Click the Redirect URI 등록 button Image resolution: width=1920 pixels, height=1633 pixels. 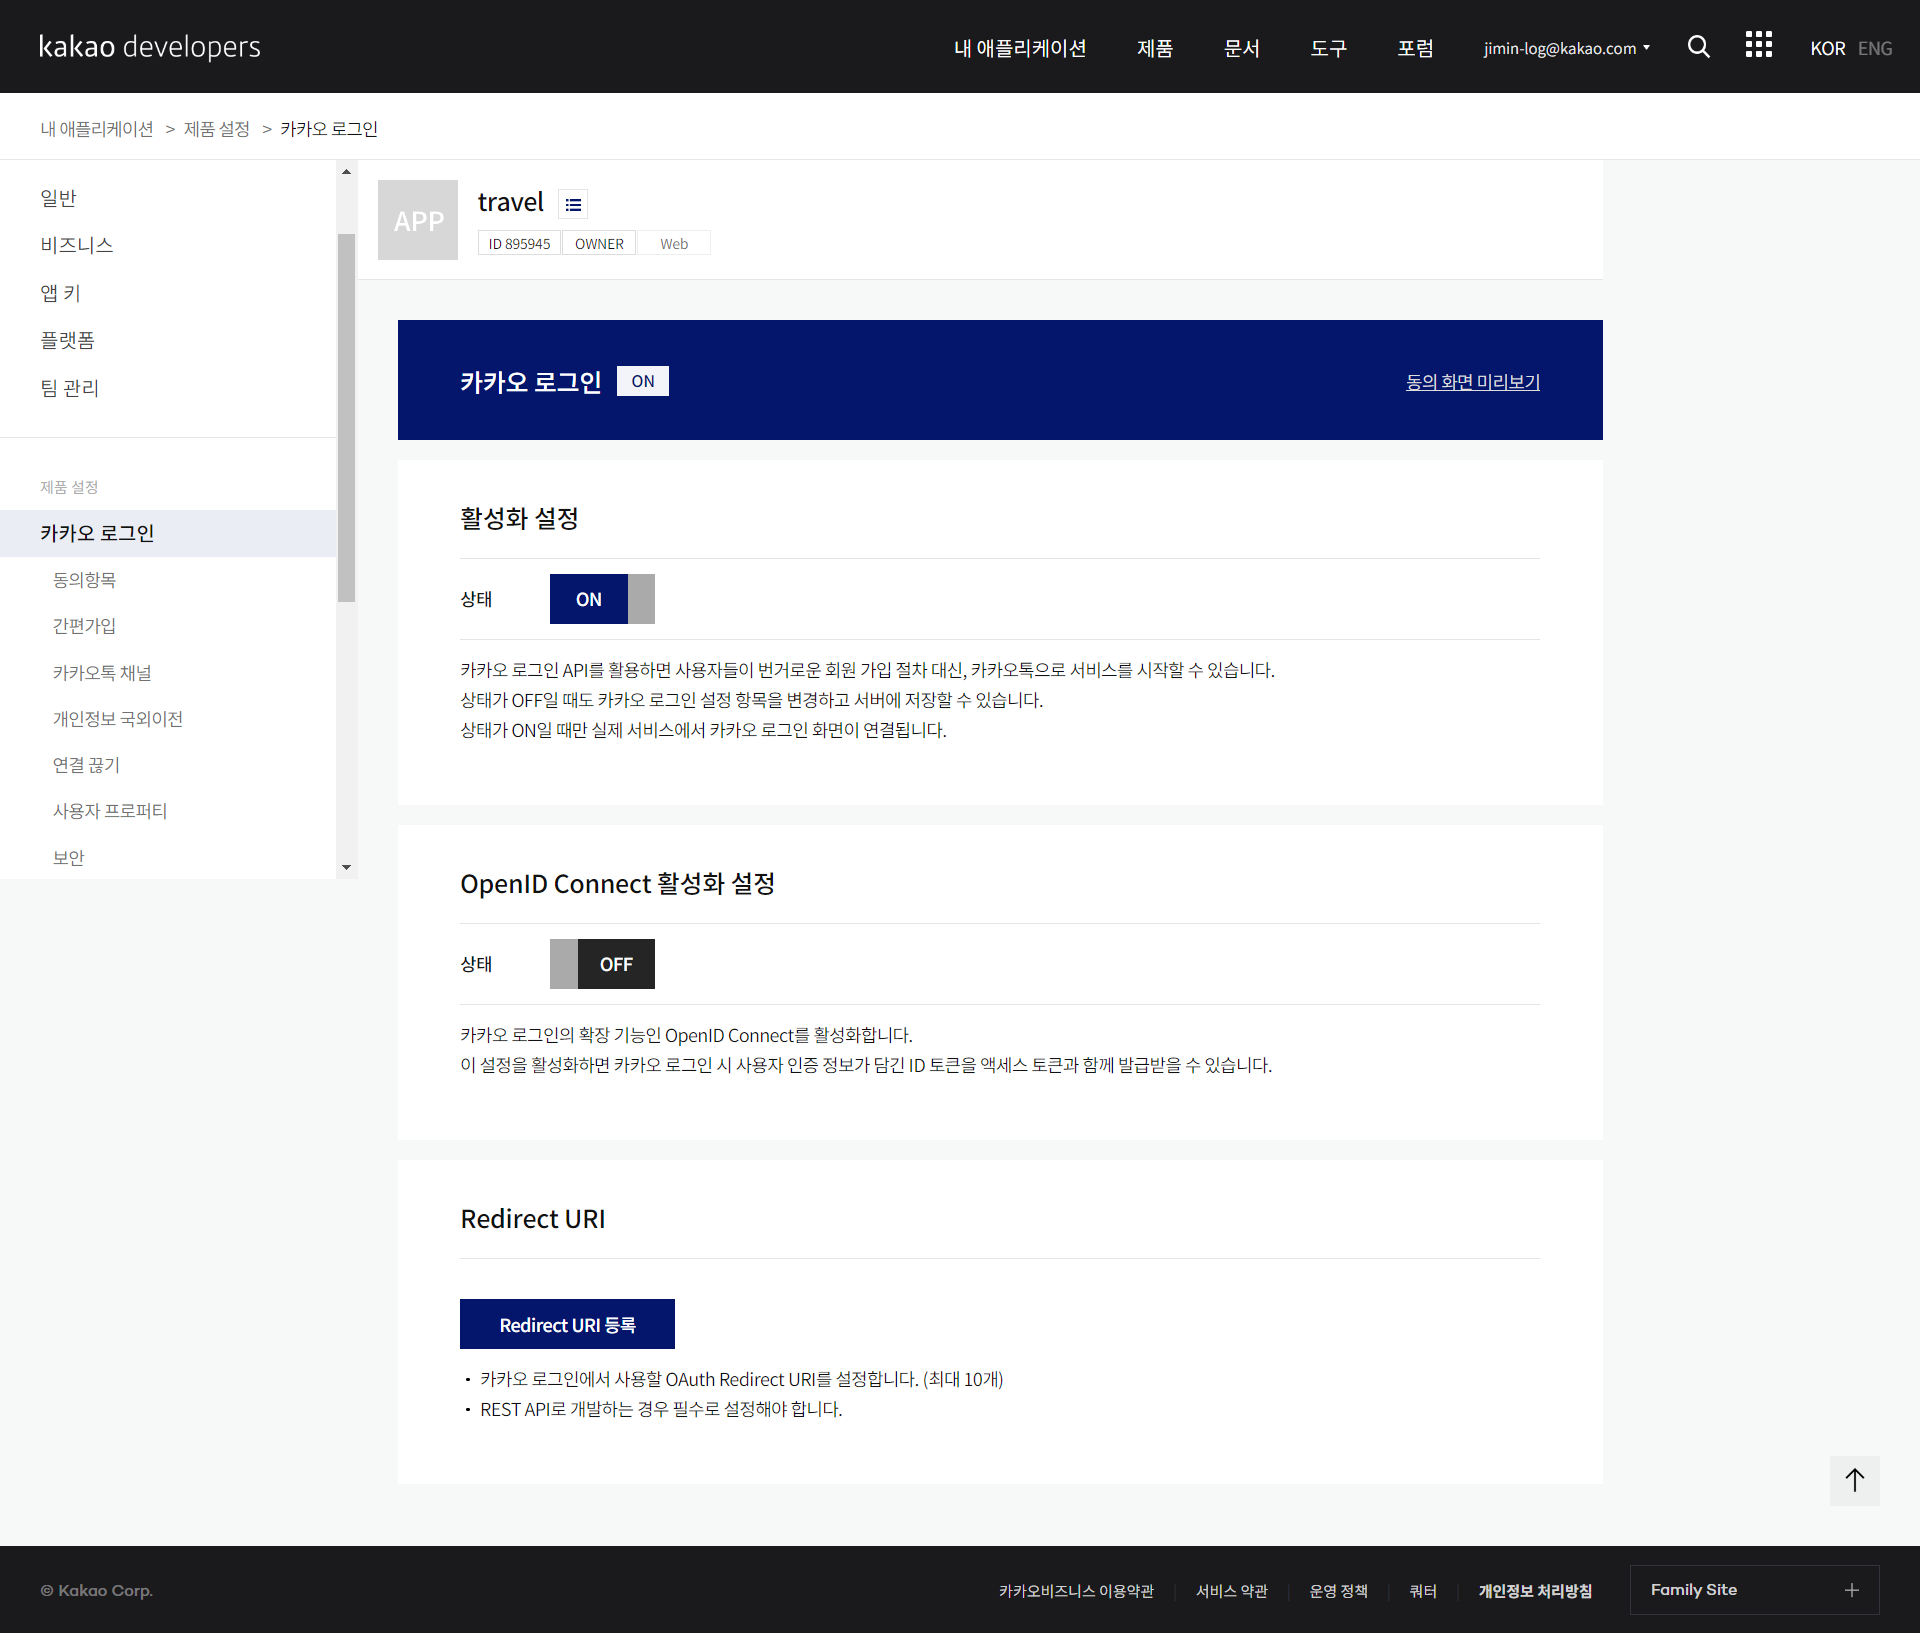click(x=567, y=1324)
